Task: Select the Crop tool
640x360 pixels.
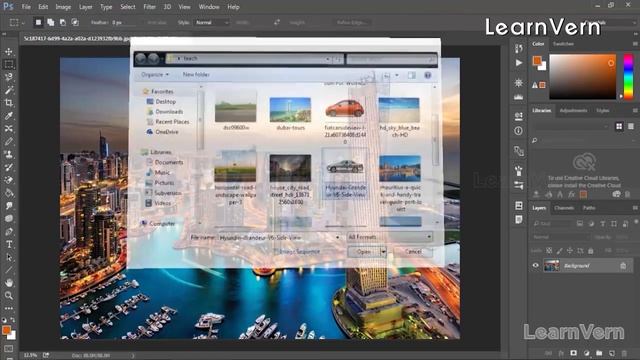Action: [x=9, y=103]
